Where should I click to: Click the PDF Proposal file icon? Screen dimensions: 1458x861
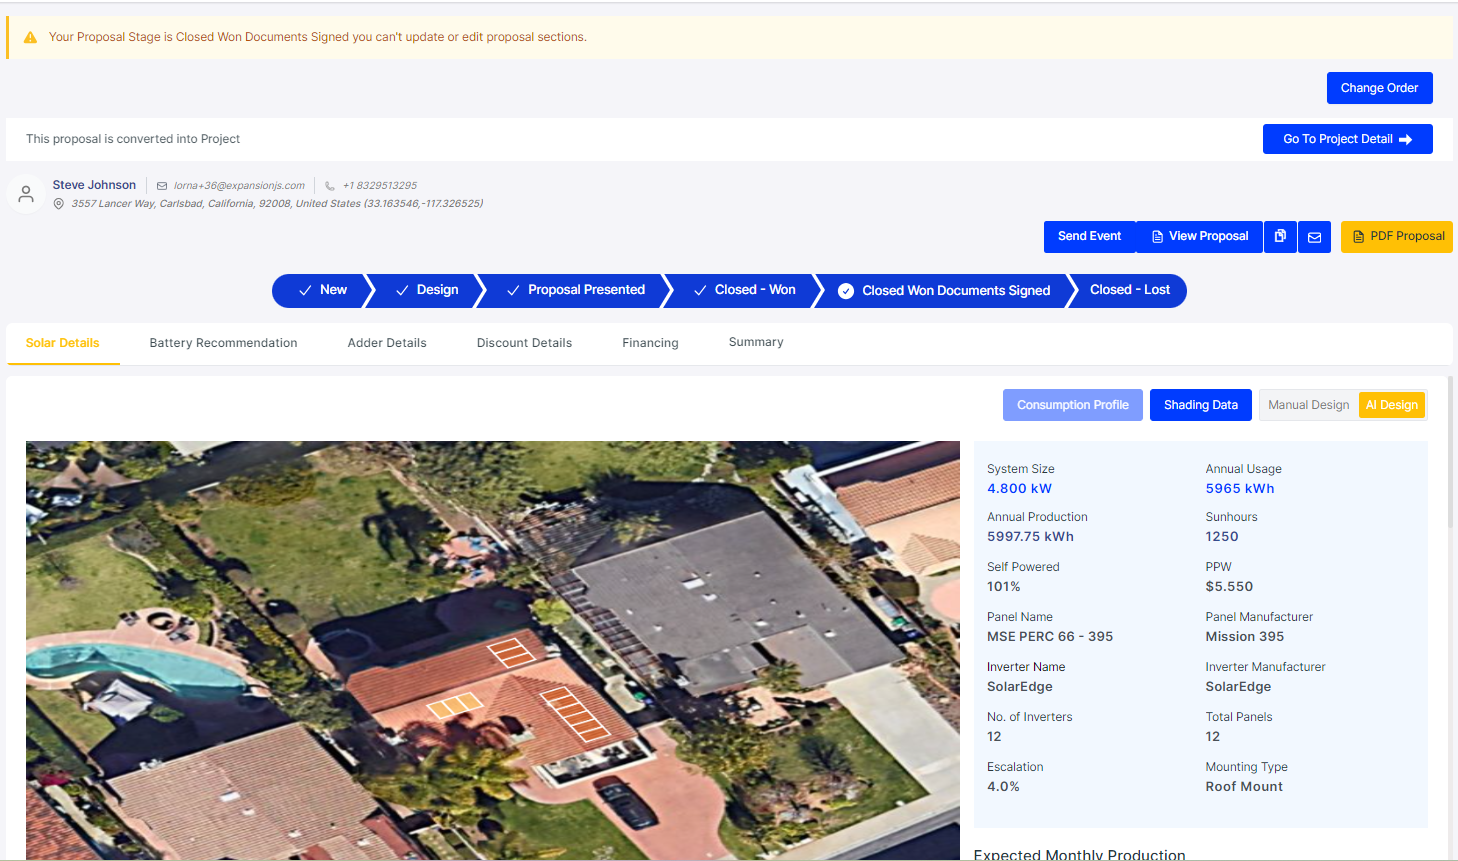click(x=1358, y=236)
